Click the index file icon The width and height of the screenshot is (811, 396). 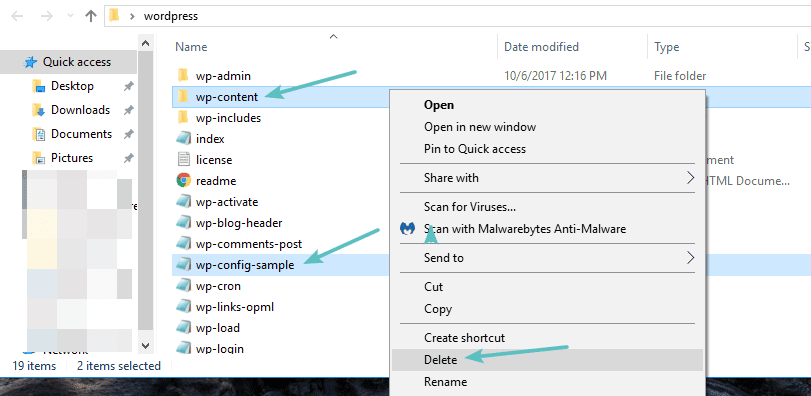click(x=184, y=139)
